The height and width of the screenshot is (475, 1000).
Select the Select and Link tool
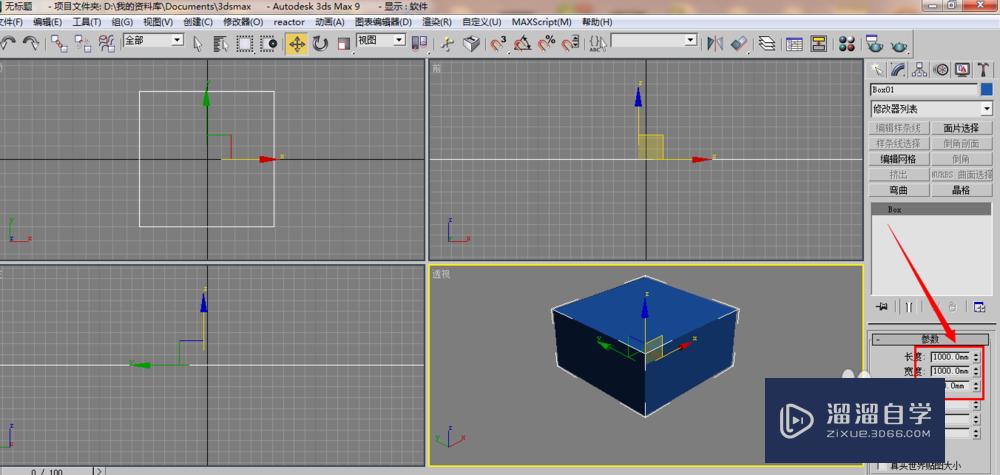tap(59, 43)
